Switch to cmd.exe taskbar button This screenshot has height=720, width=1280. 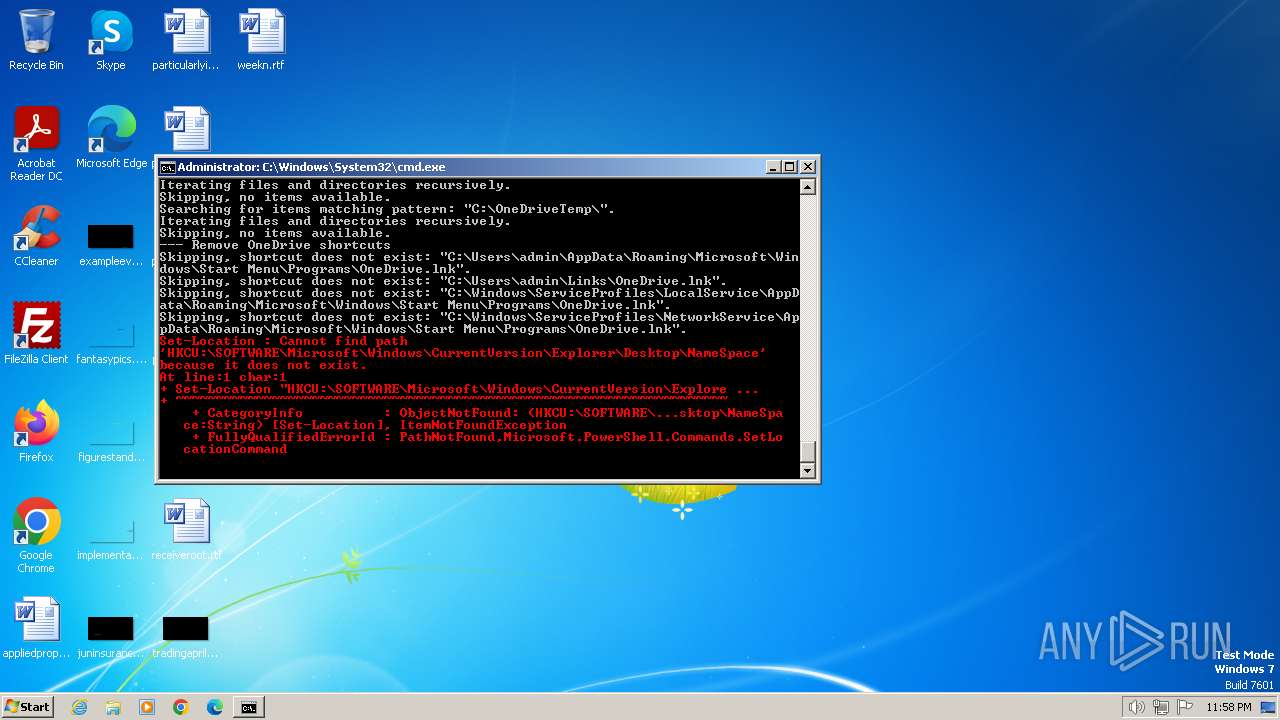point(249,707)
